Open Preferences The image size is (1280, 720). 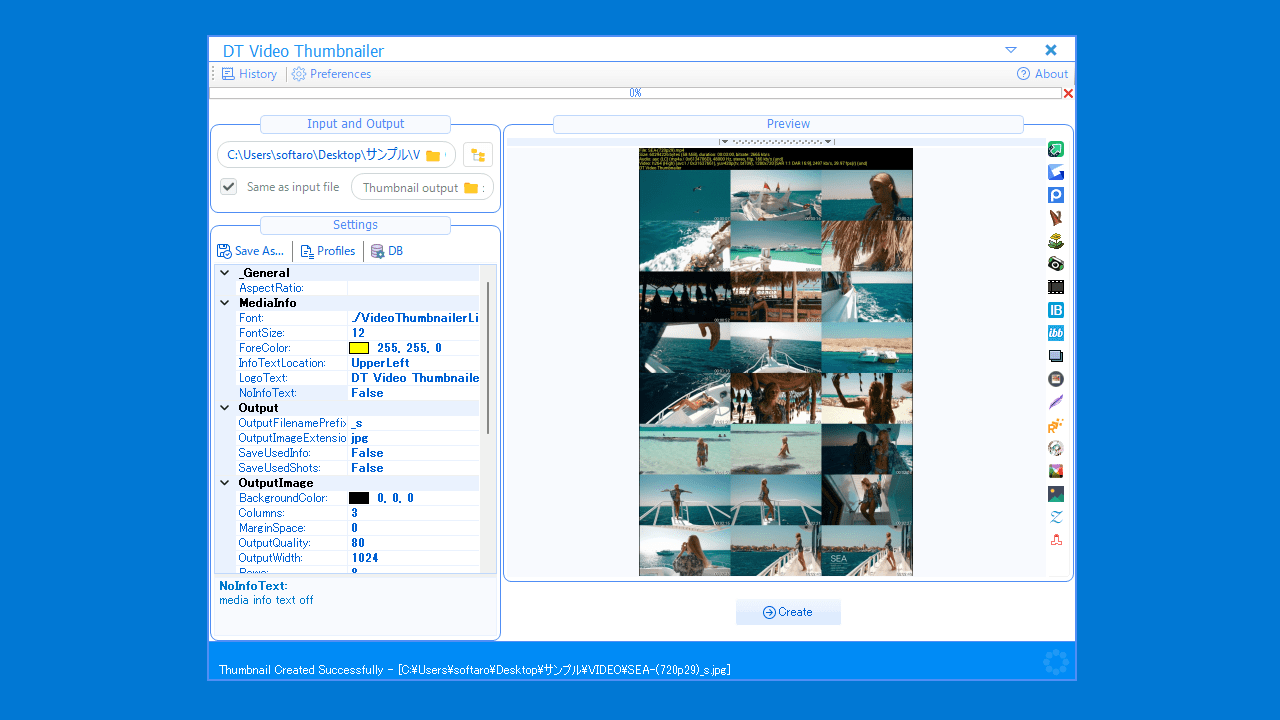[x=331, y=74]
